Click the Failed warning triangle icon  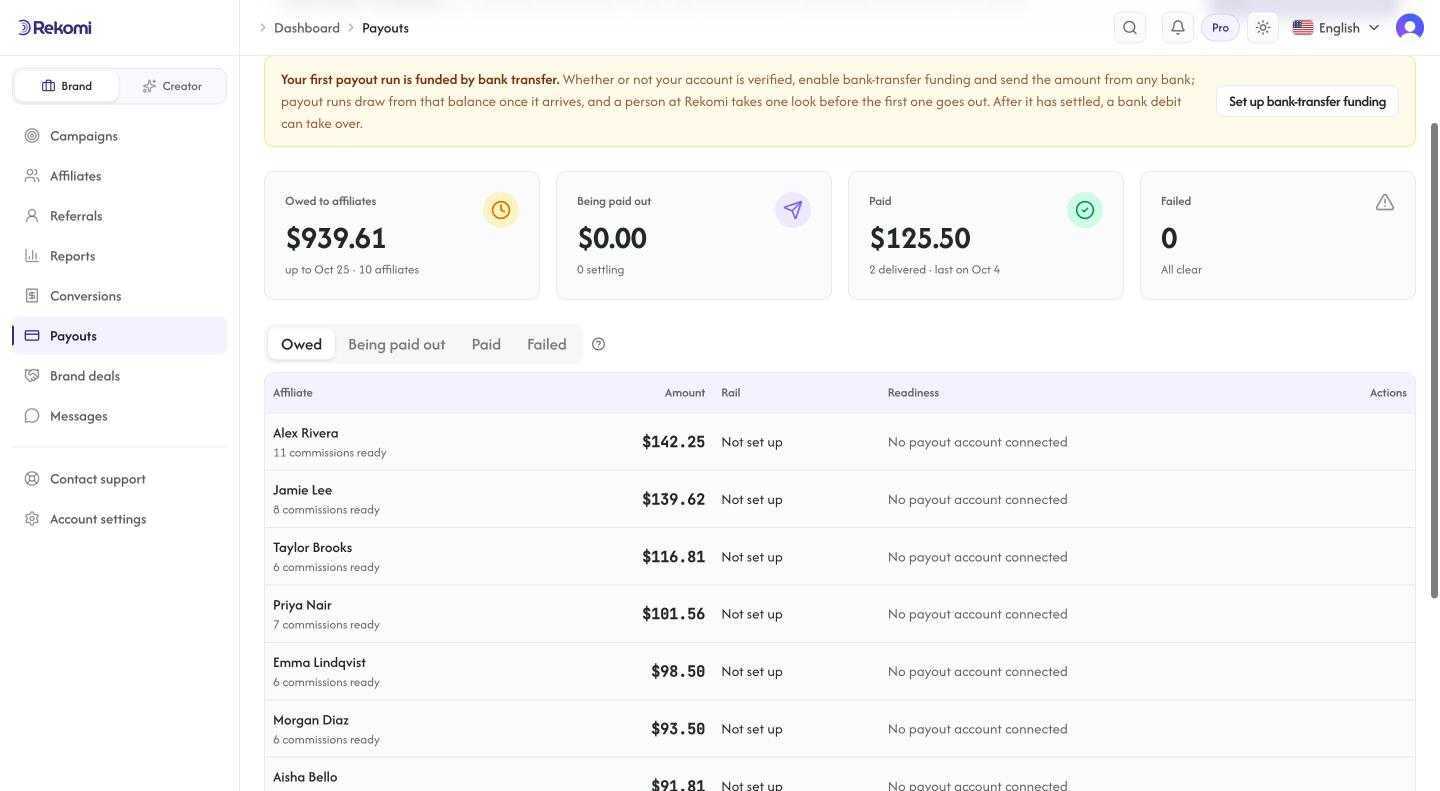pyautogui.click(x=1385, y=203)
